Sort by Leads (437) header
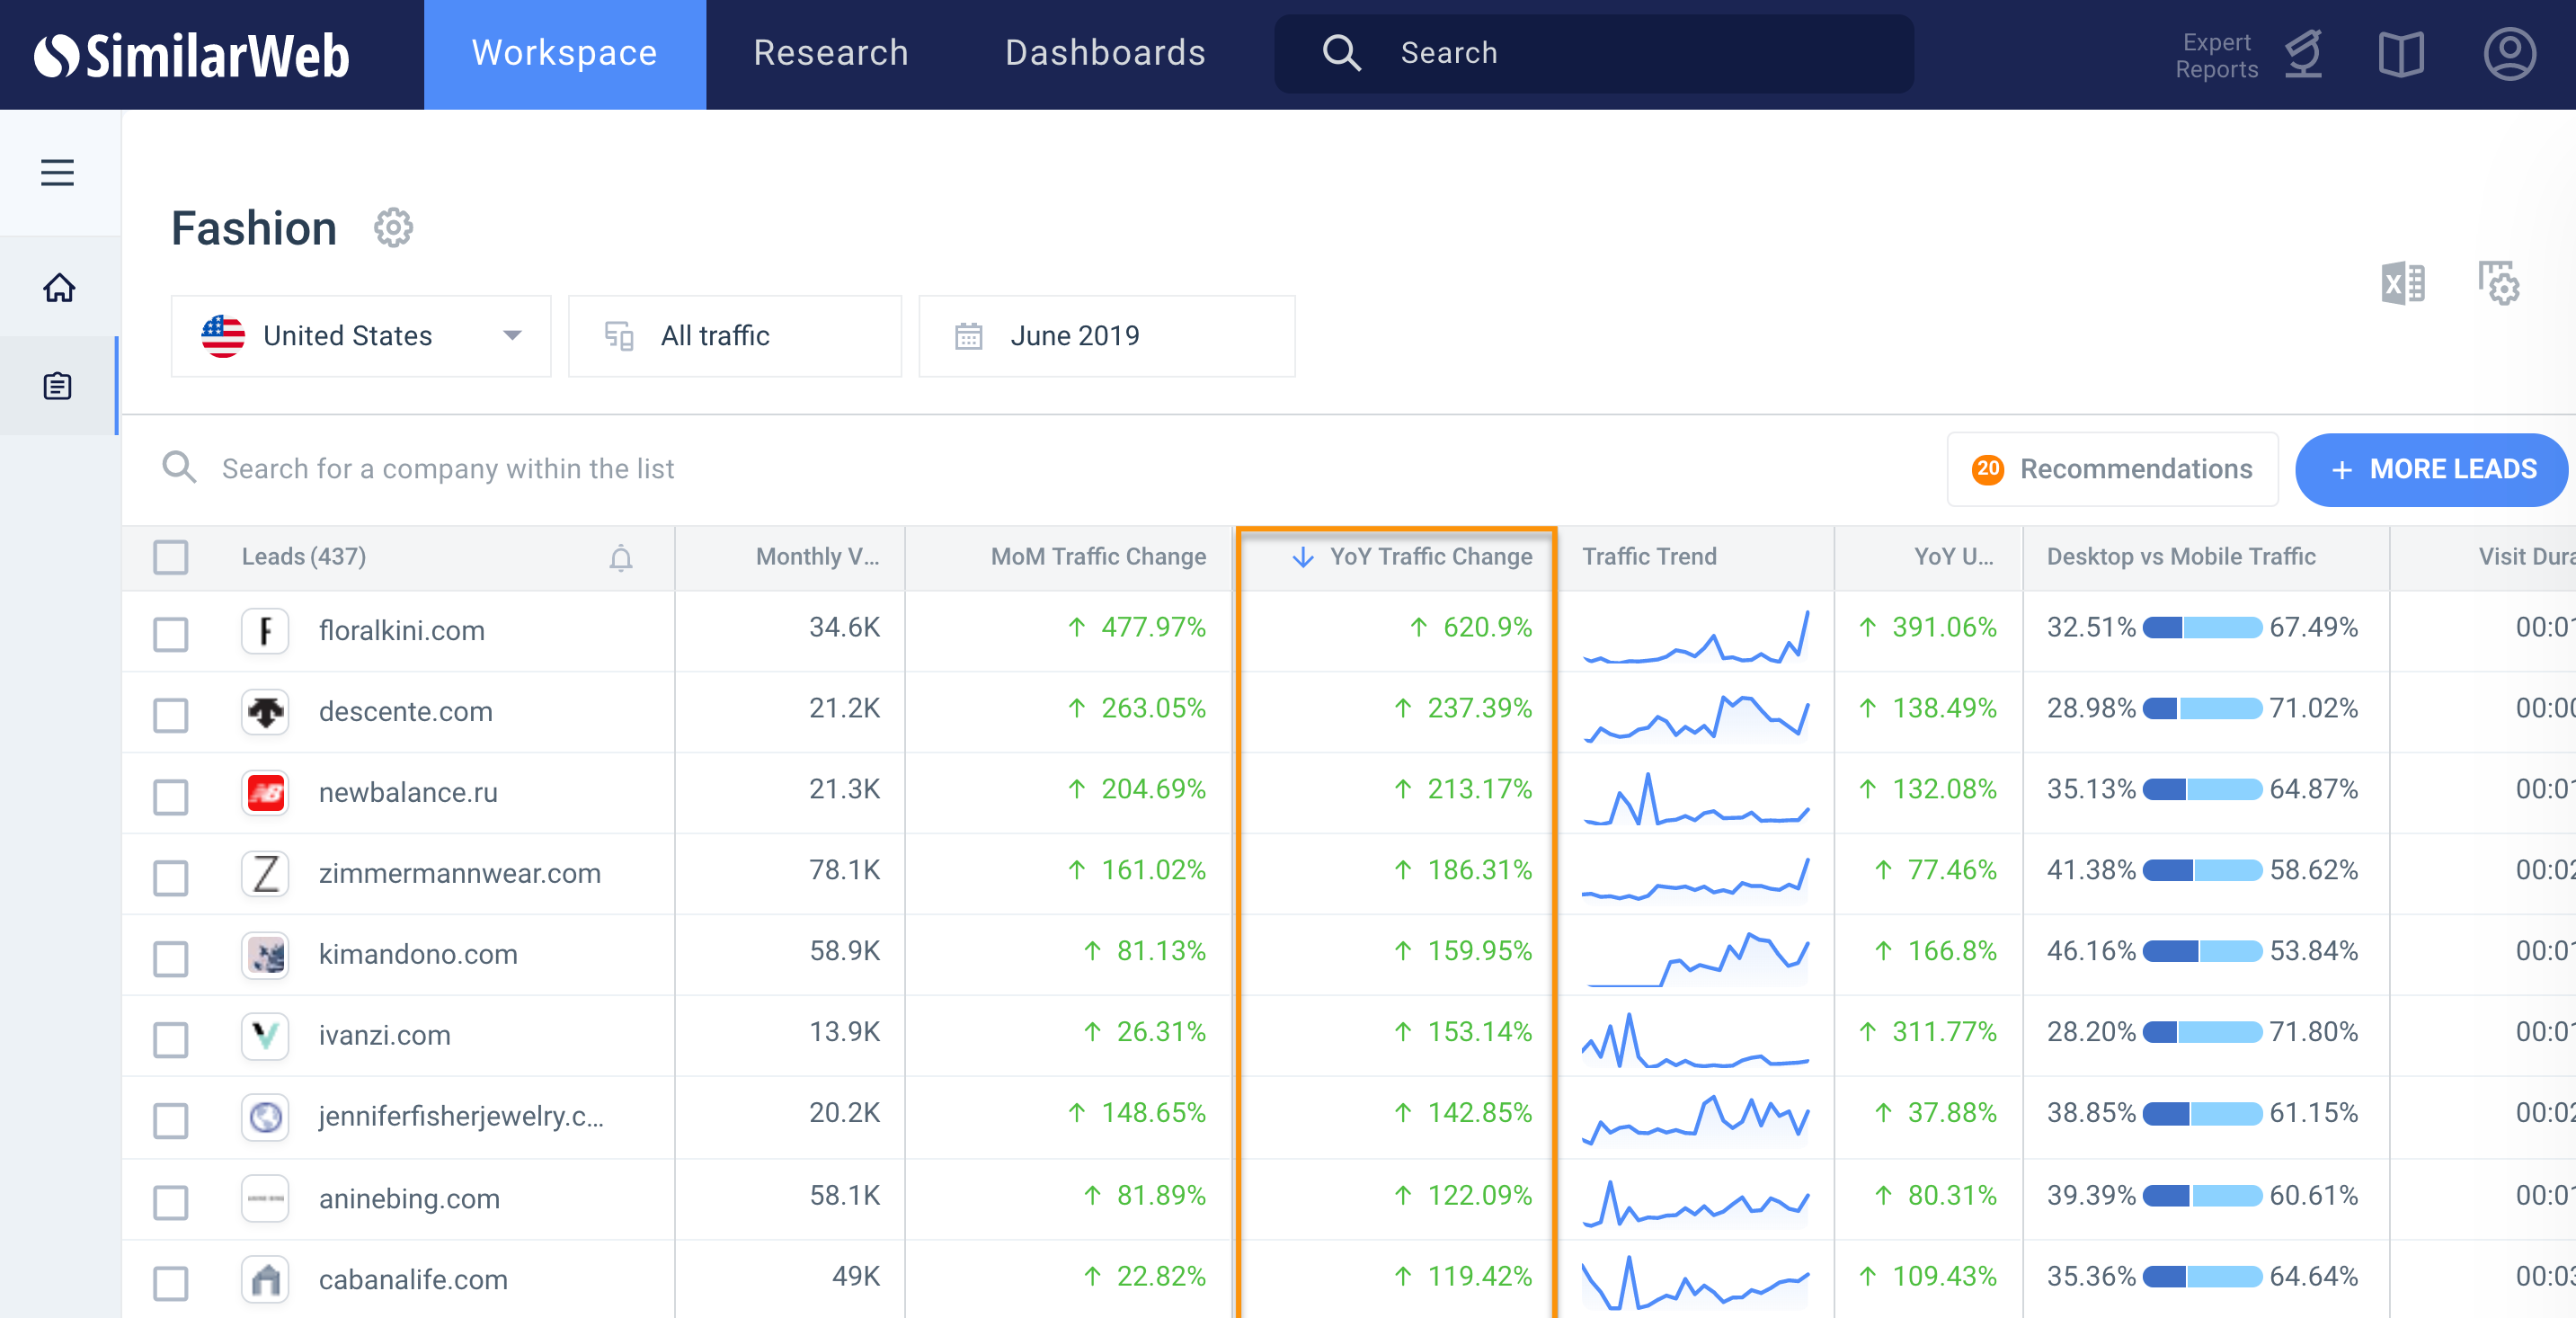This screenshot has height=1318, width=2576. pos(304,557)
